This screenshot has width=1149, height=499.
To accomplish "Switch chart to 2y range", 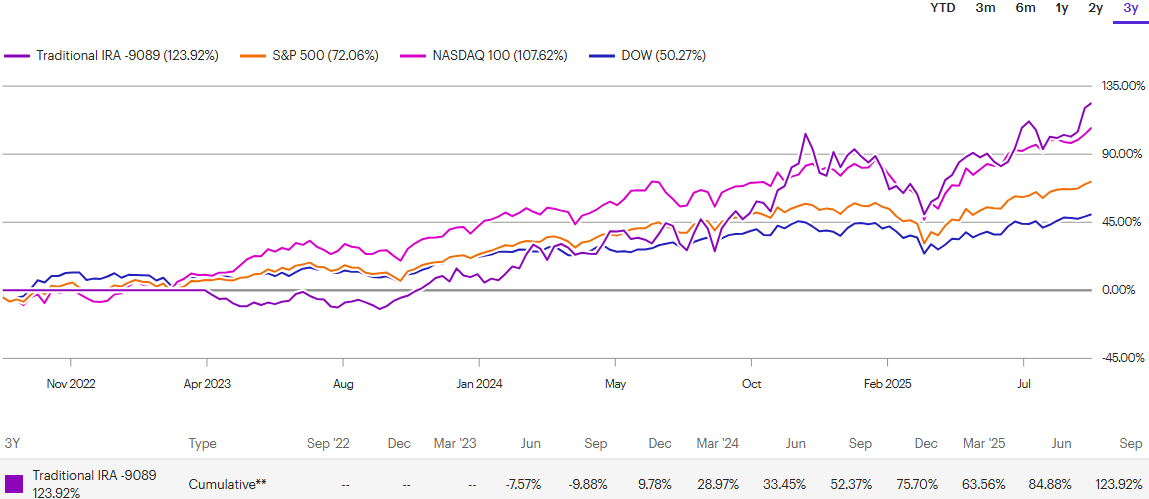I will click(1095, 8).
